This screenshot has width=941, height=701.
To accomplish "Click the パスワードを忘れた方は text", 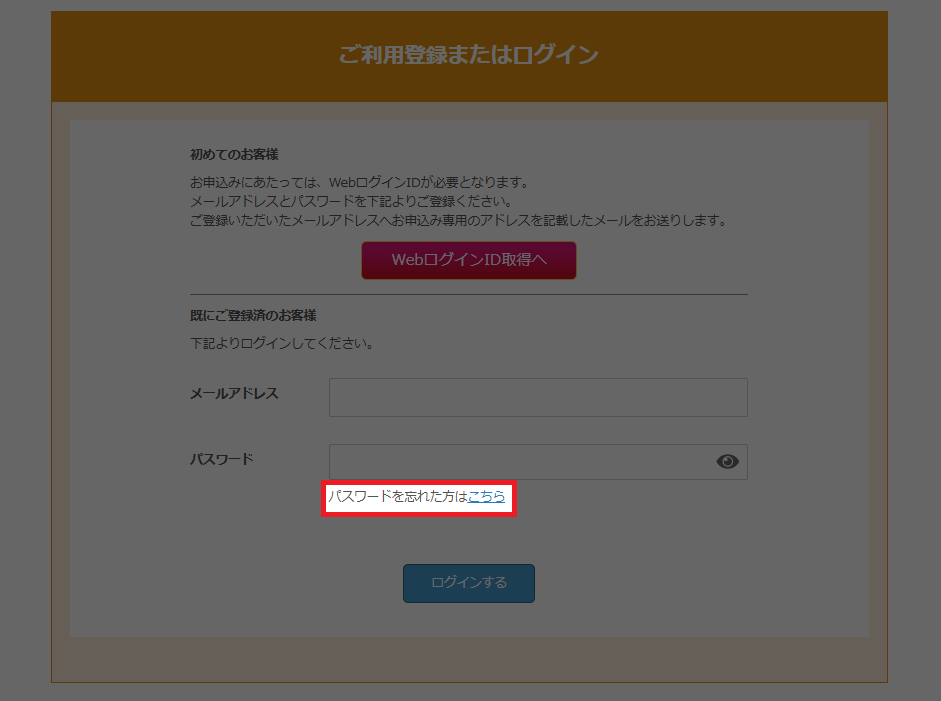I will [398, 496].
